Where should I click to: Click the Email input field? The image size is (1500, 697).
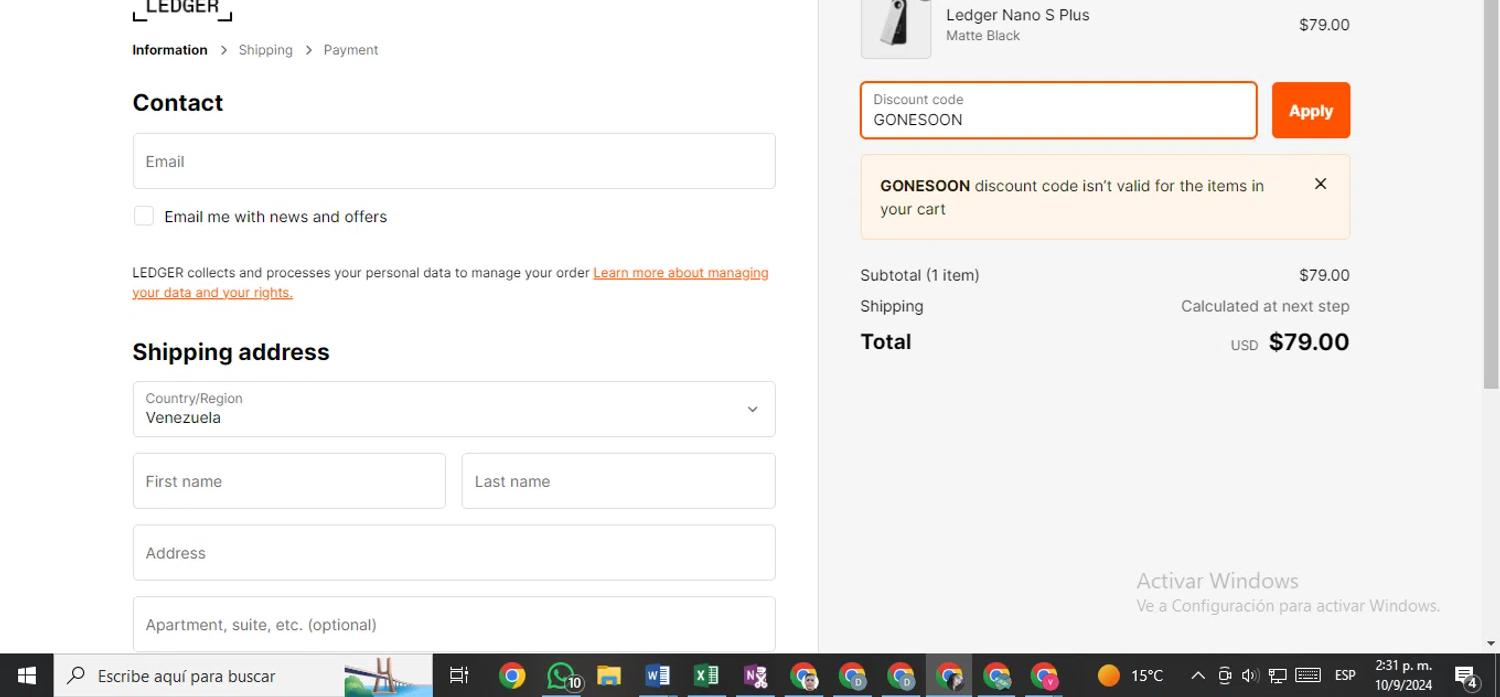[454, 161]
